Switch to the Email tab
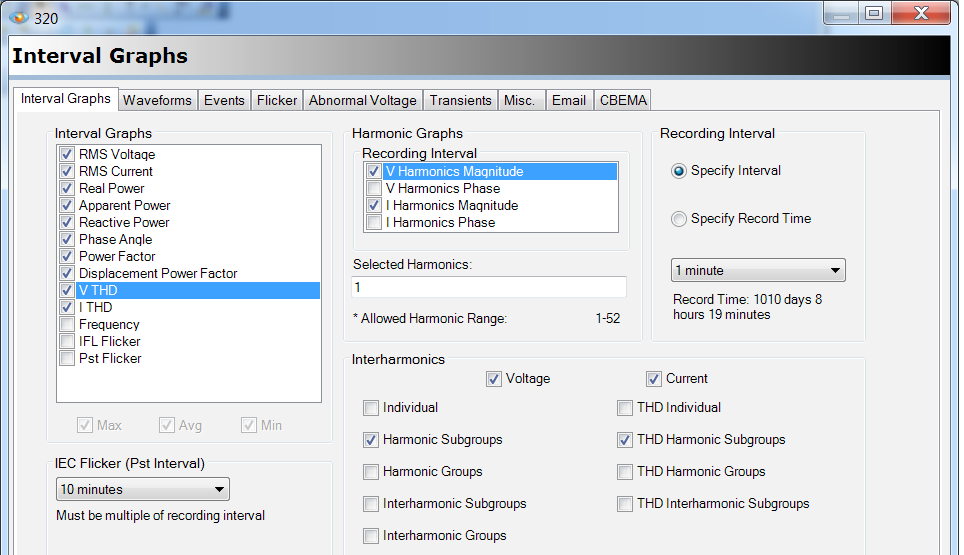The image size is (964, 555). (x=569, y=100)
